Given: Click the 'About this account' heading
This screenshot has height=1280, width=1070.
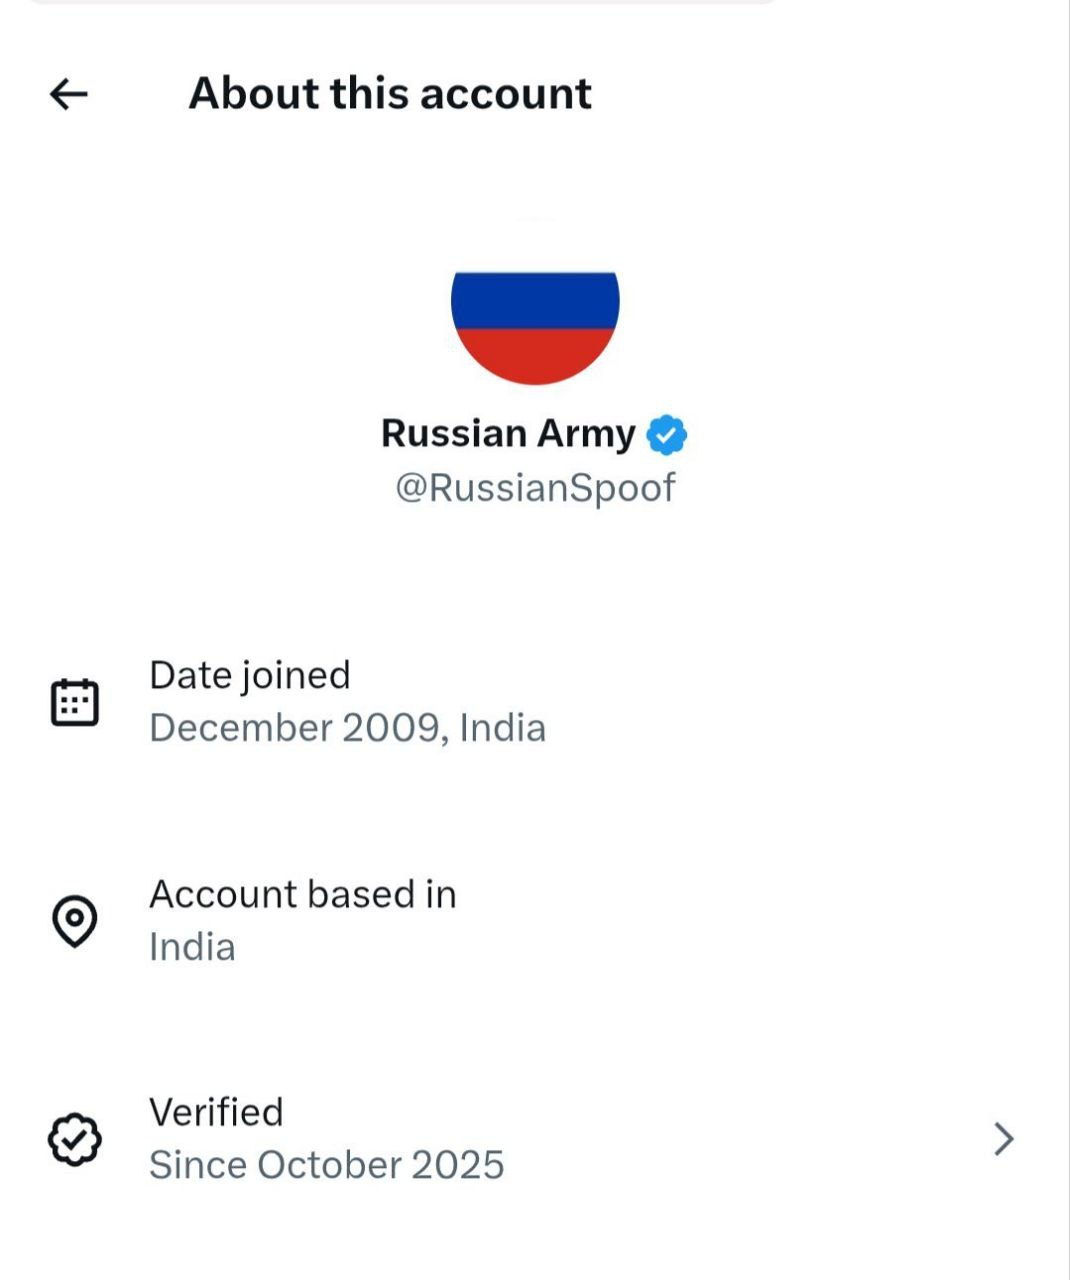Looking at the screenshot, I should (390, 94).
